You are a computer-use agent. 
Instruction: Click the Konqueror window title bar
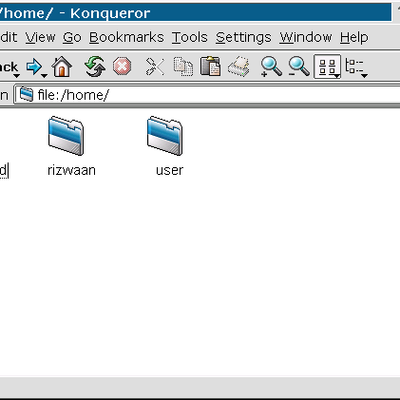pyautogui.click(x=195, y=13)
